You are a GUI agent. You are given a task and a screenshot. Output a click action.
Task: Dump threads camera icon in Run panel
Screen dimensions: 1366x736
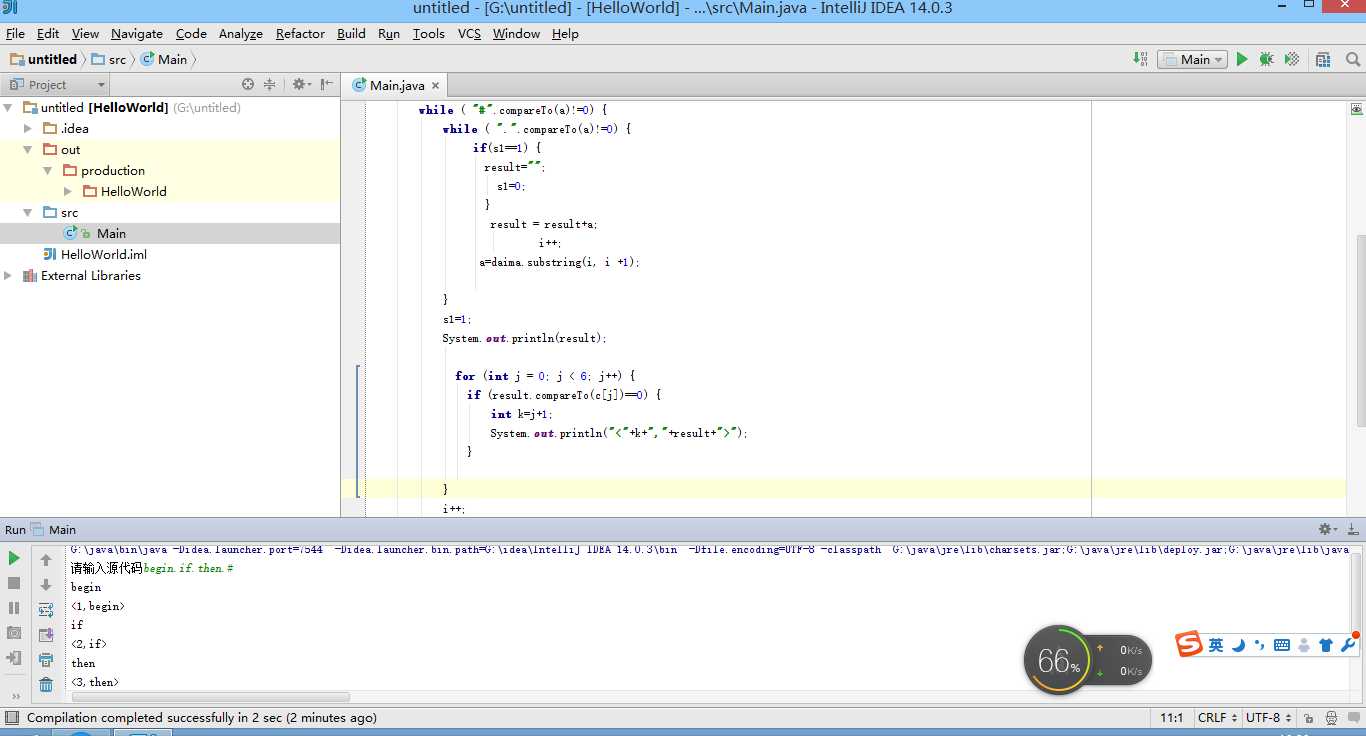tap(14, 633)
